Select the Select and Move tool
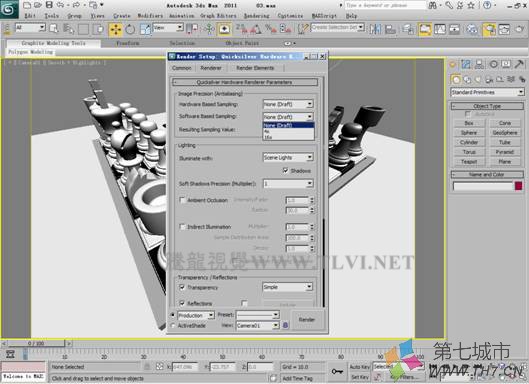529x384 pixels. coord(116,30)
